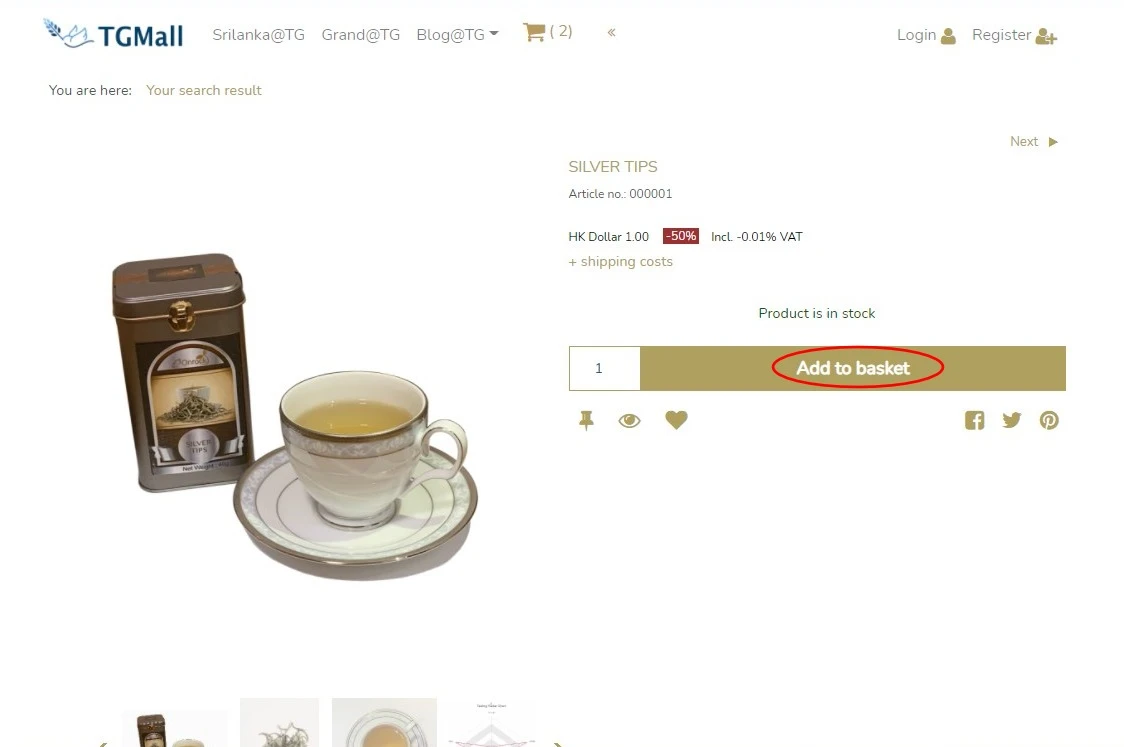Viewport: 1124px width, 747px height.
Task: Click the Register user-plus icon
Action: pos(1047,37)
